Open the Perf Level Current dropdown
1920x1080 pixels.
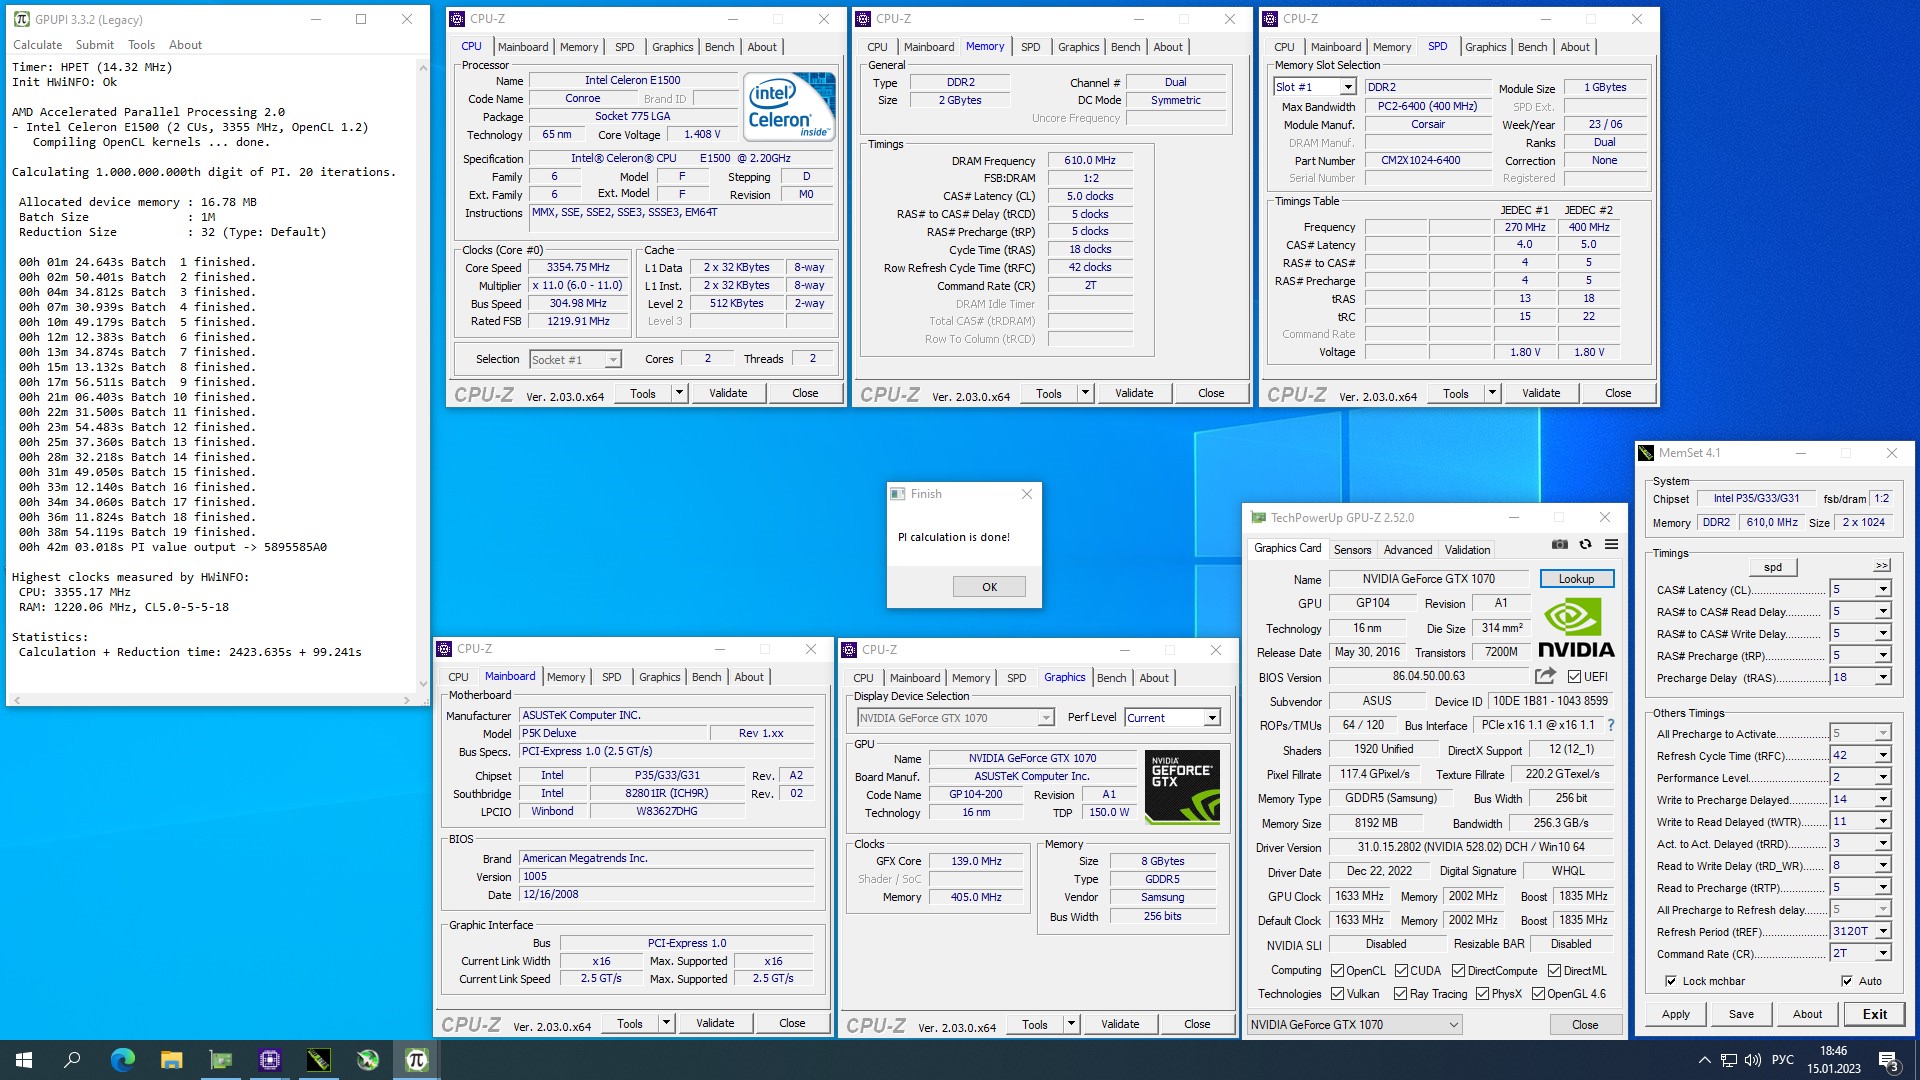pos(1211,718)
